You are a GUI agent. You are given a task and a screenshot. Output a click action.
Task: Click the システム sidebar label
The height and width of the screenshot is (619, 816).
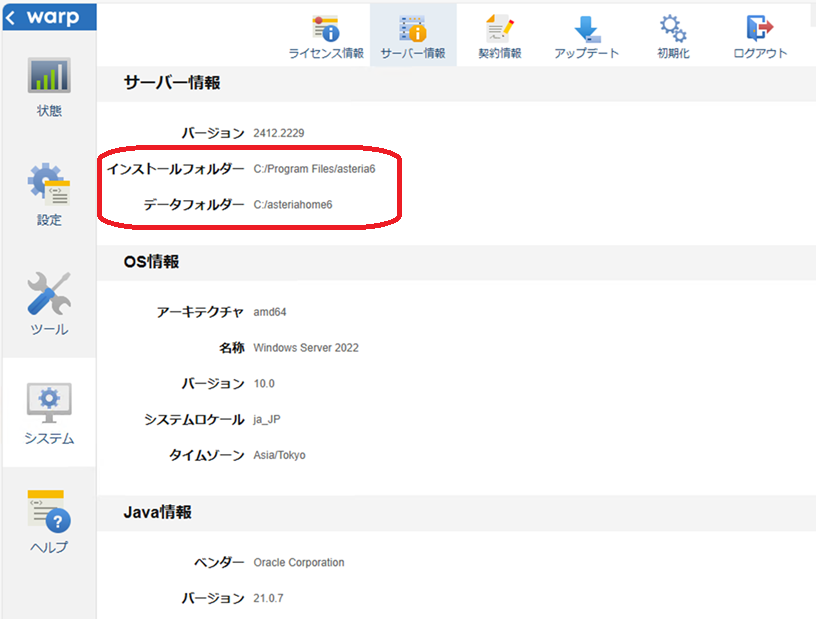(49, 438)
